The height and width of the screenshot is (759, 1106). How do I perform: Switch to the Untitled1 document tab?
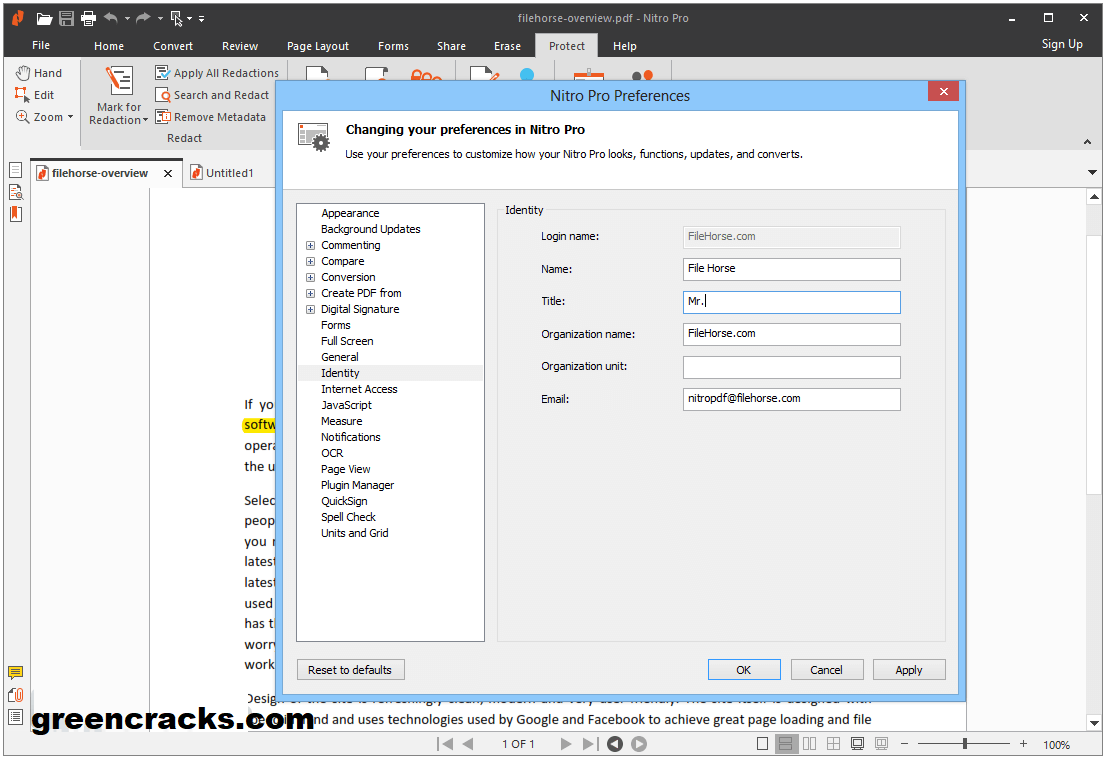point(229,173)
